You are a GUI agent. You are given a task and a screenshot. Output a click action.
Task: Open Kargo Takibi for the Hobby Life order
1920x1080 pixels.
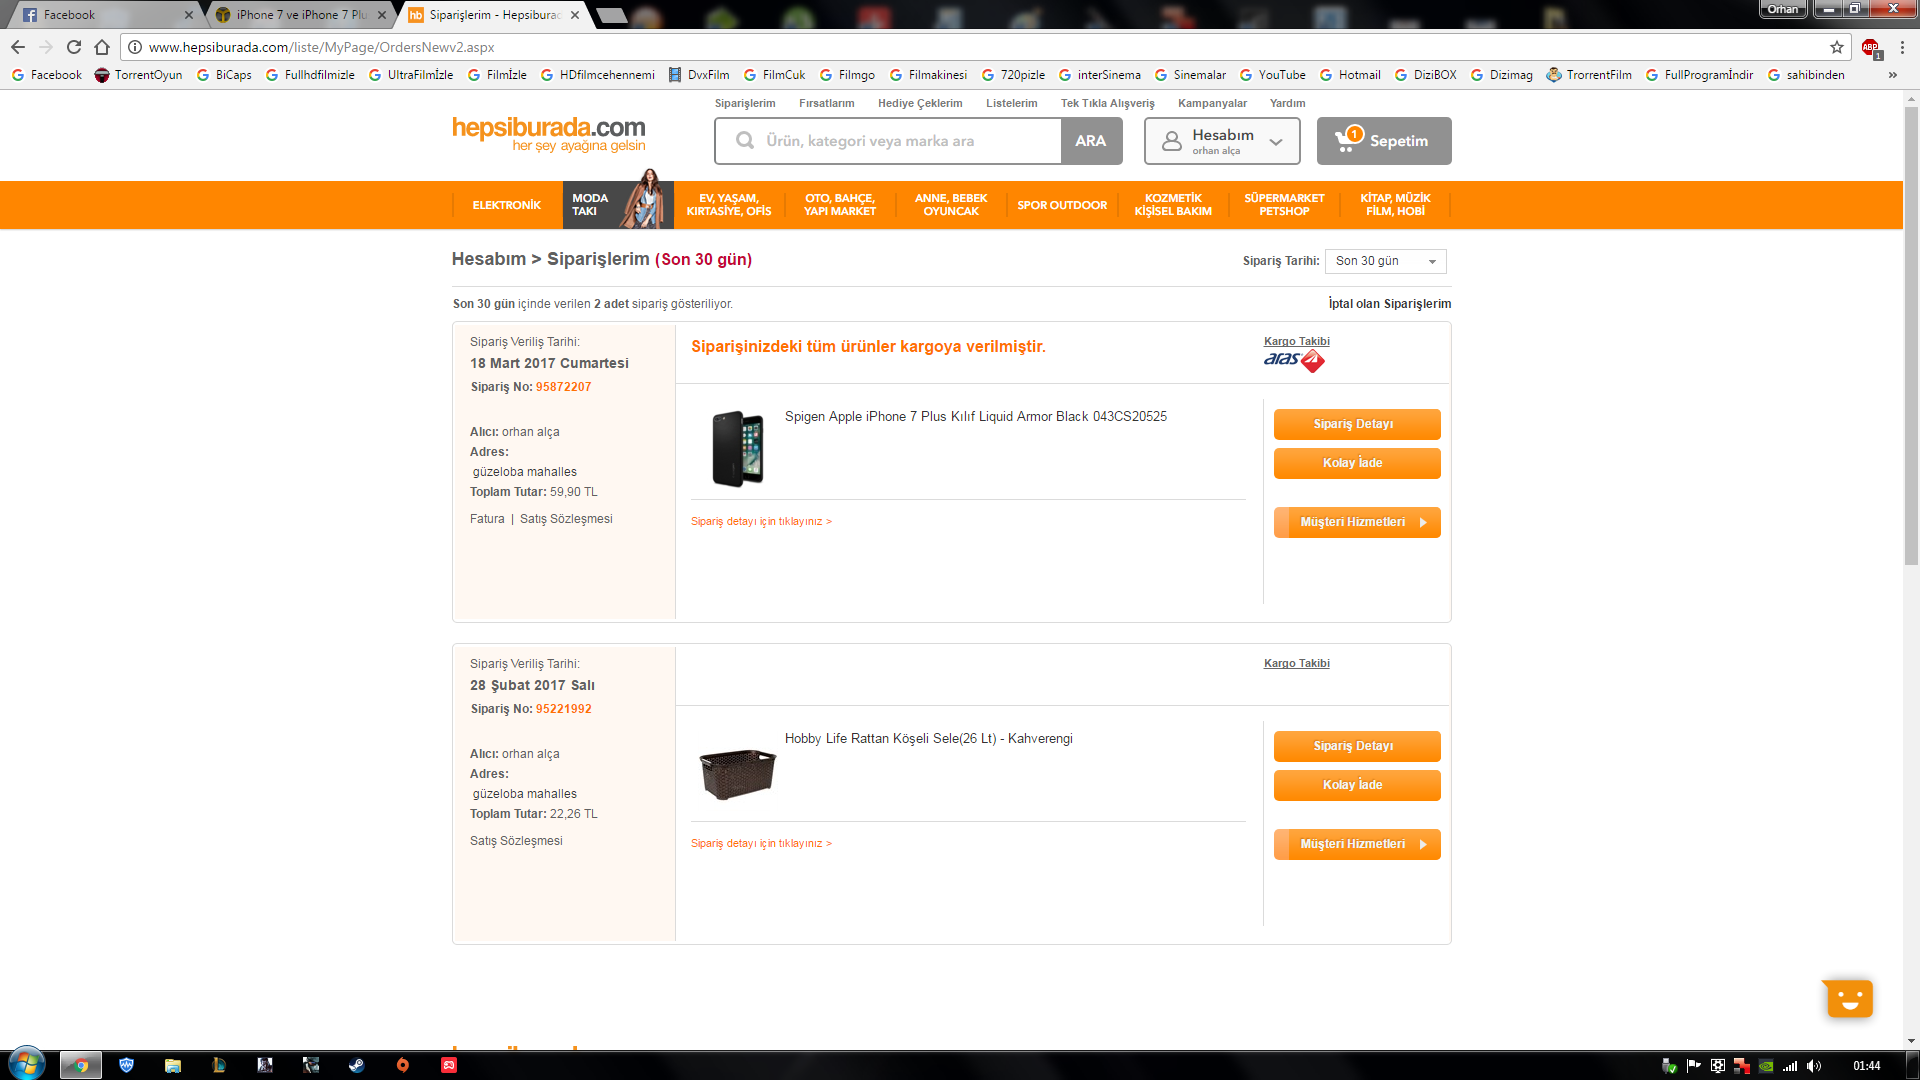pos(1297,663)
